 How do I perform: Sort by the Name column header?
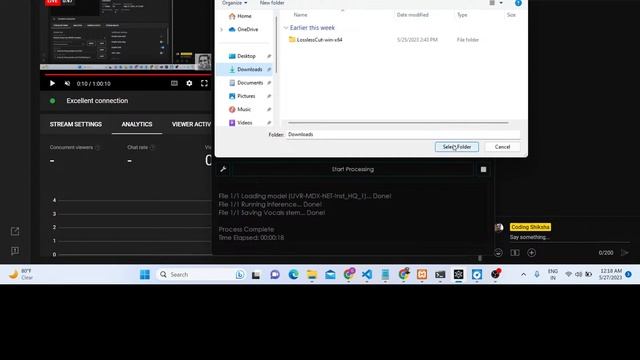coord(300,15)
